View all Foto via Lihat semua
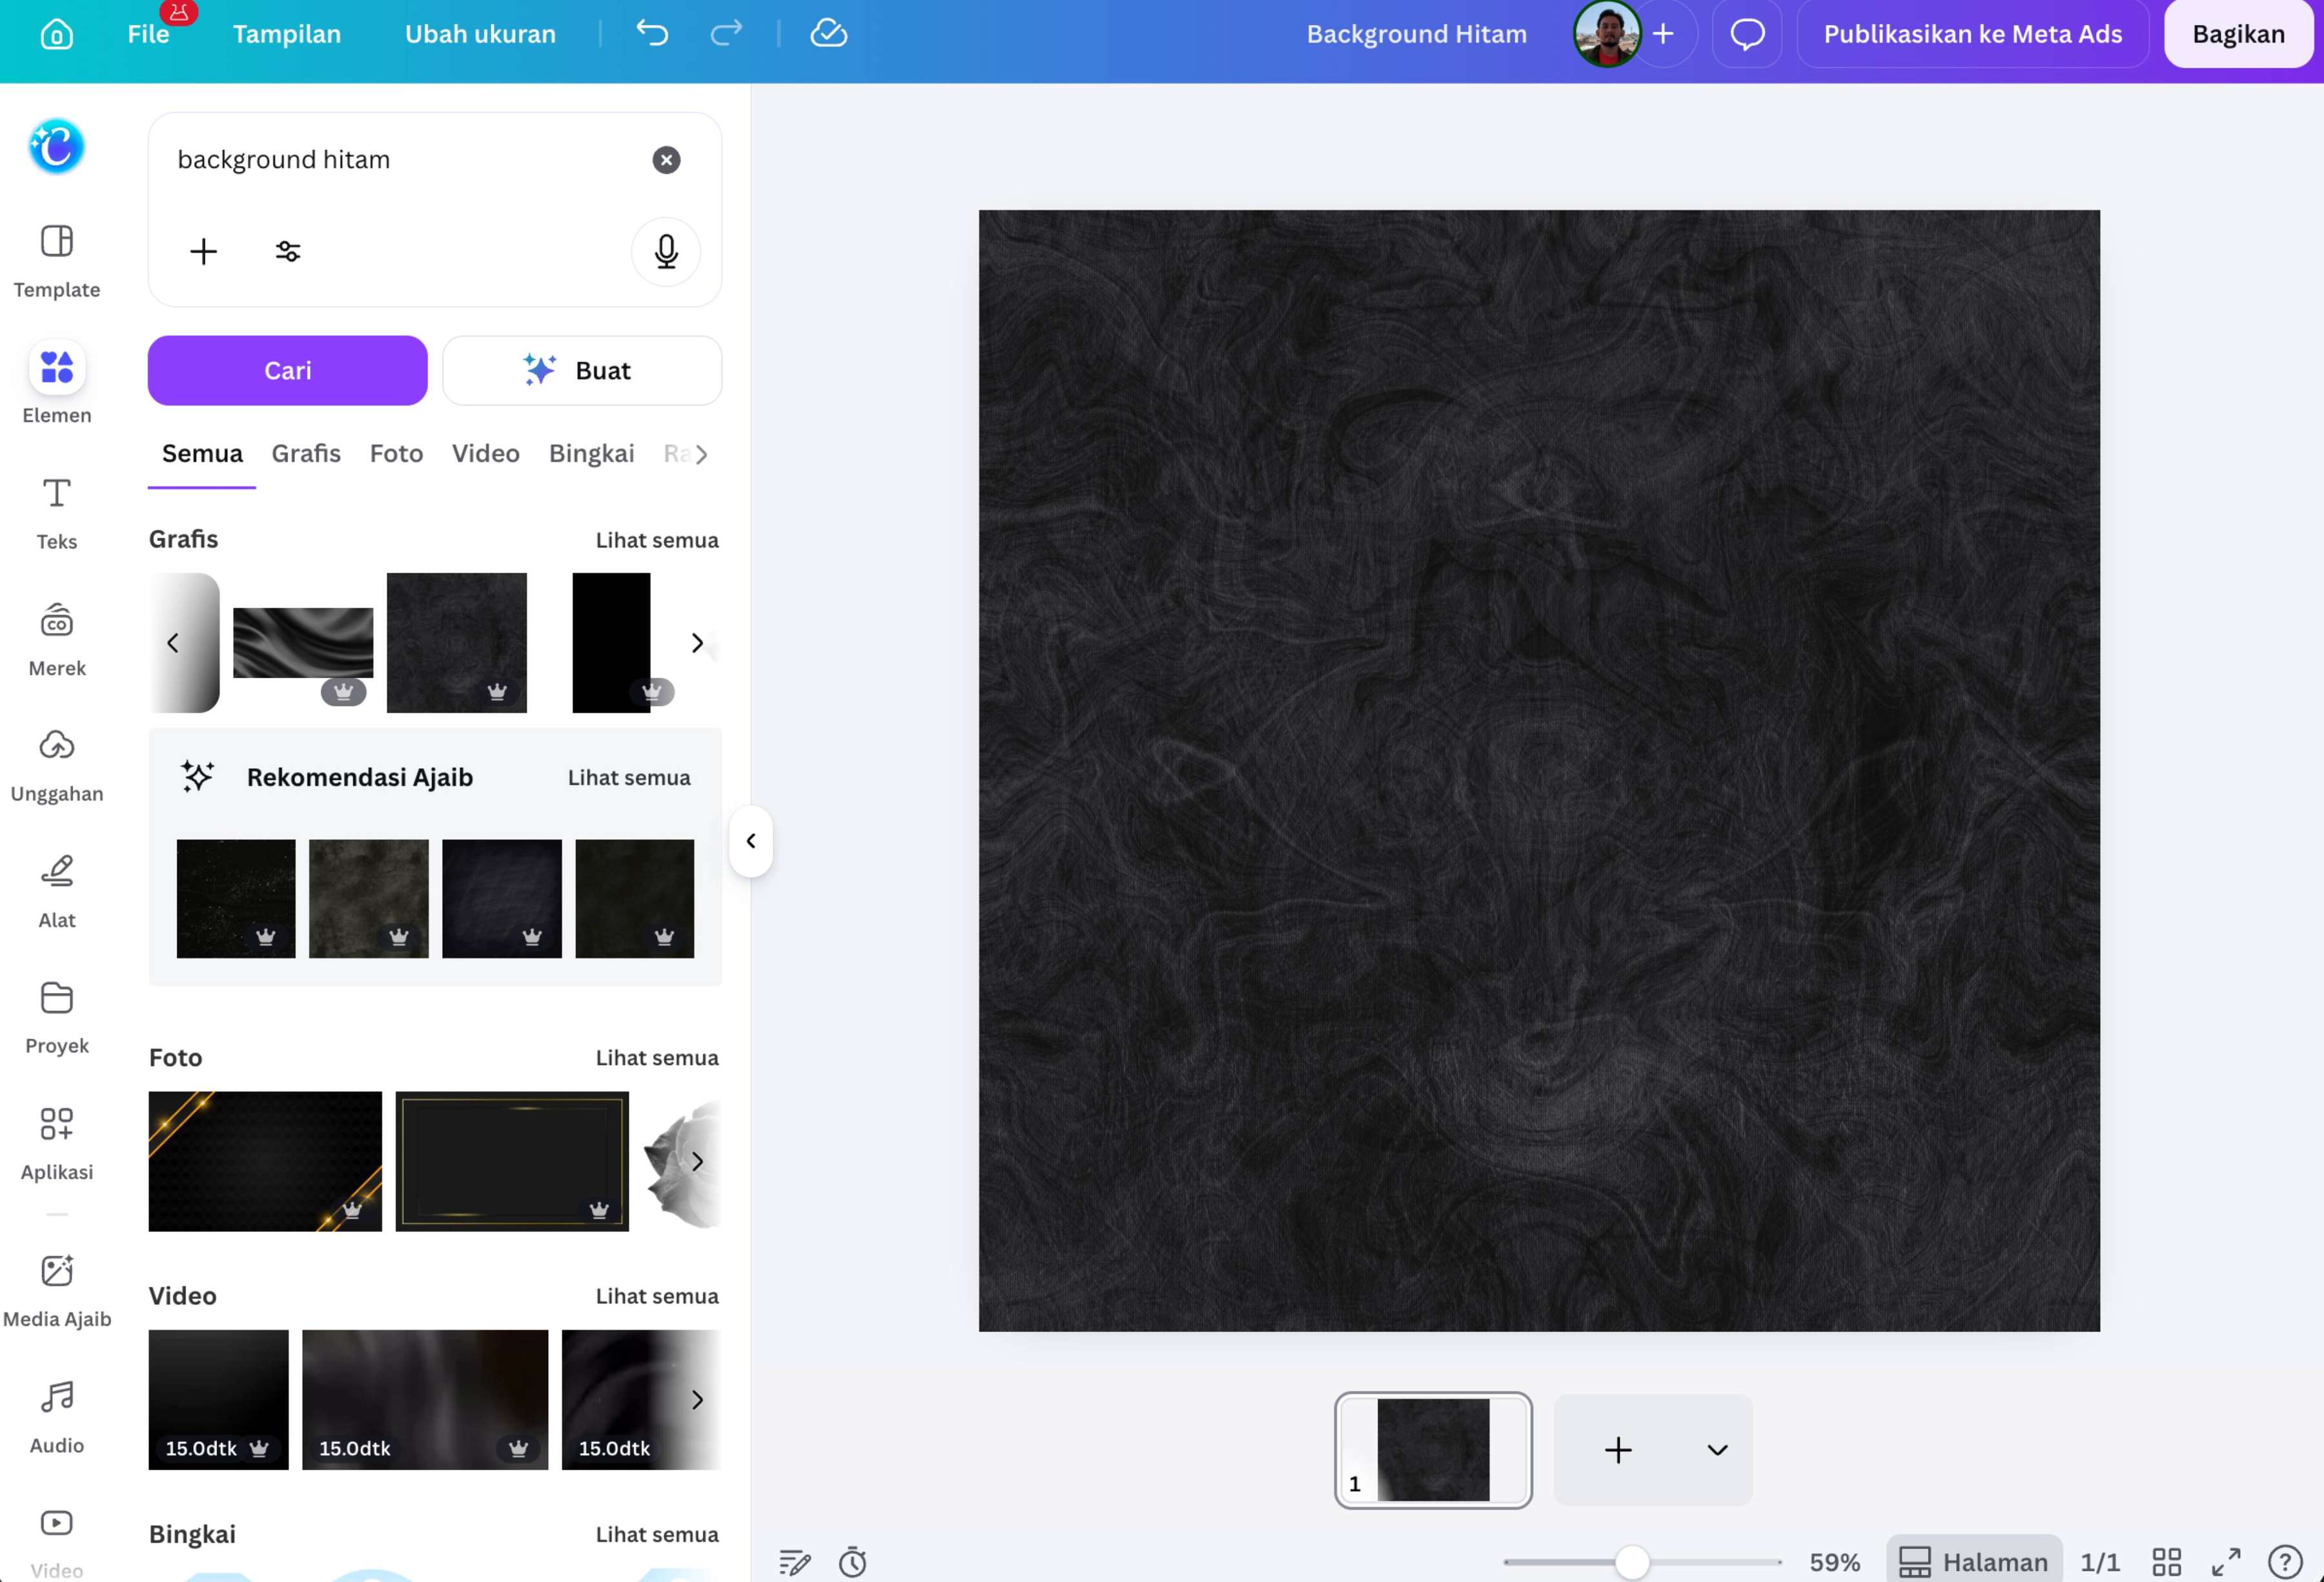Viewport: 2324px width, 1582px height. click(657, 1058)
